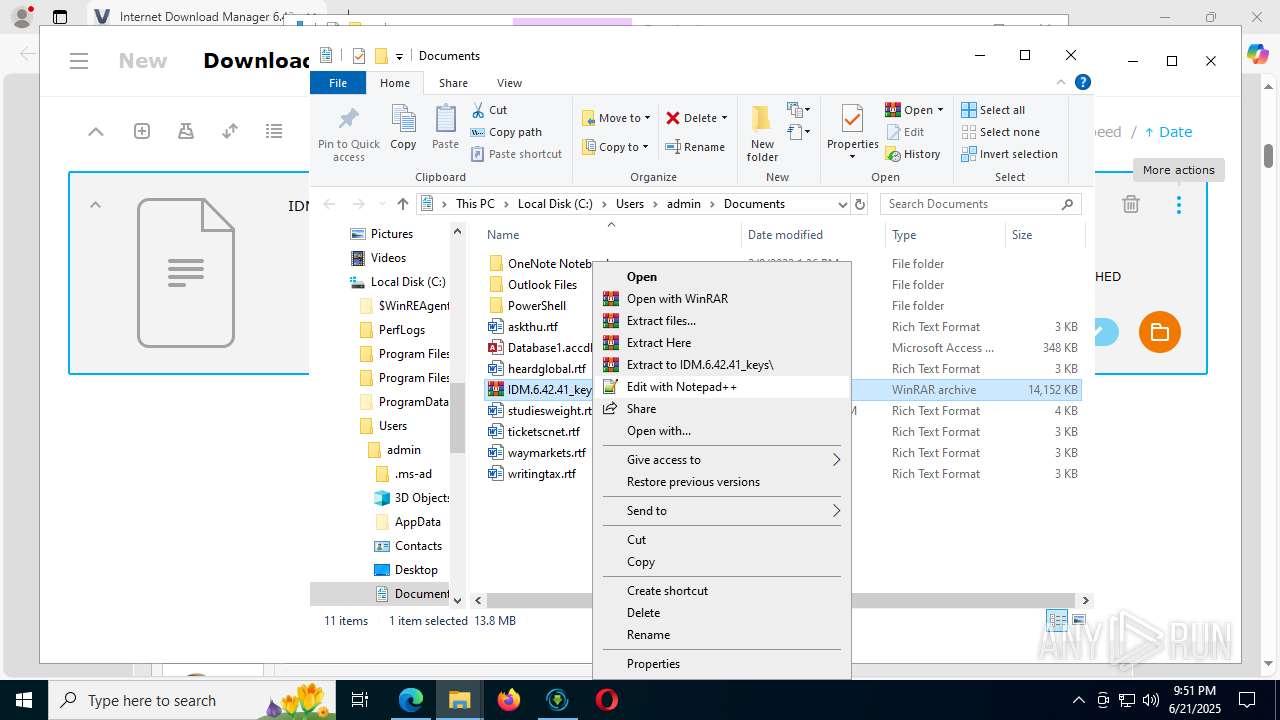The image size is (1280, 720).
Task: Switch to large icons view
Action: (x=1080, y=621)
